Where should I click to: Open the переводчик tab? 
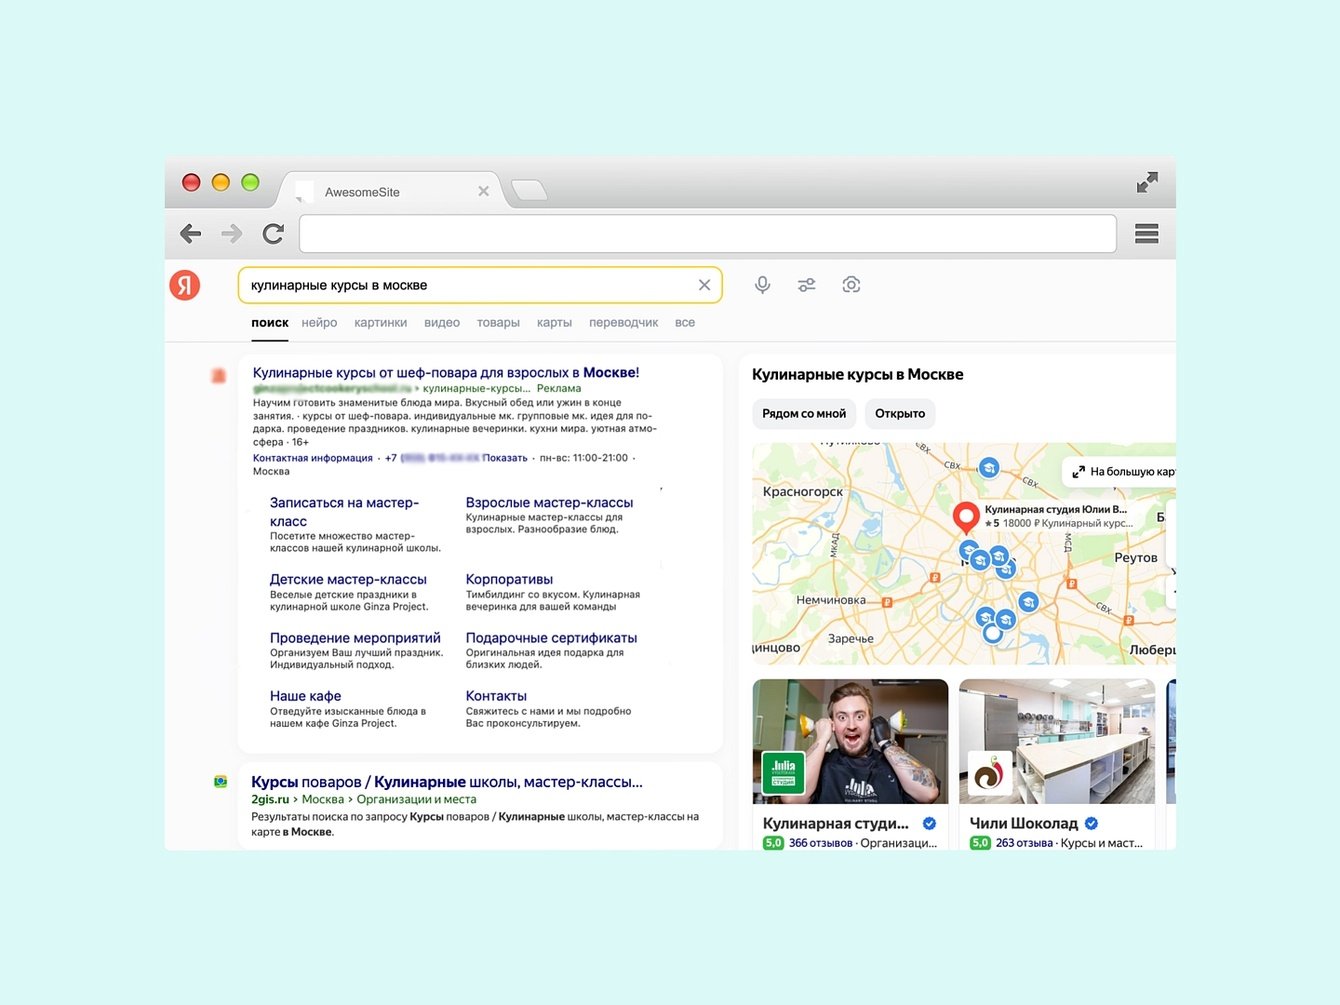(x=623, y=323)
